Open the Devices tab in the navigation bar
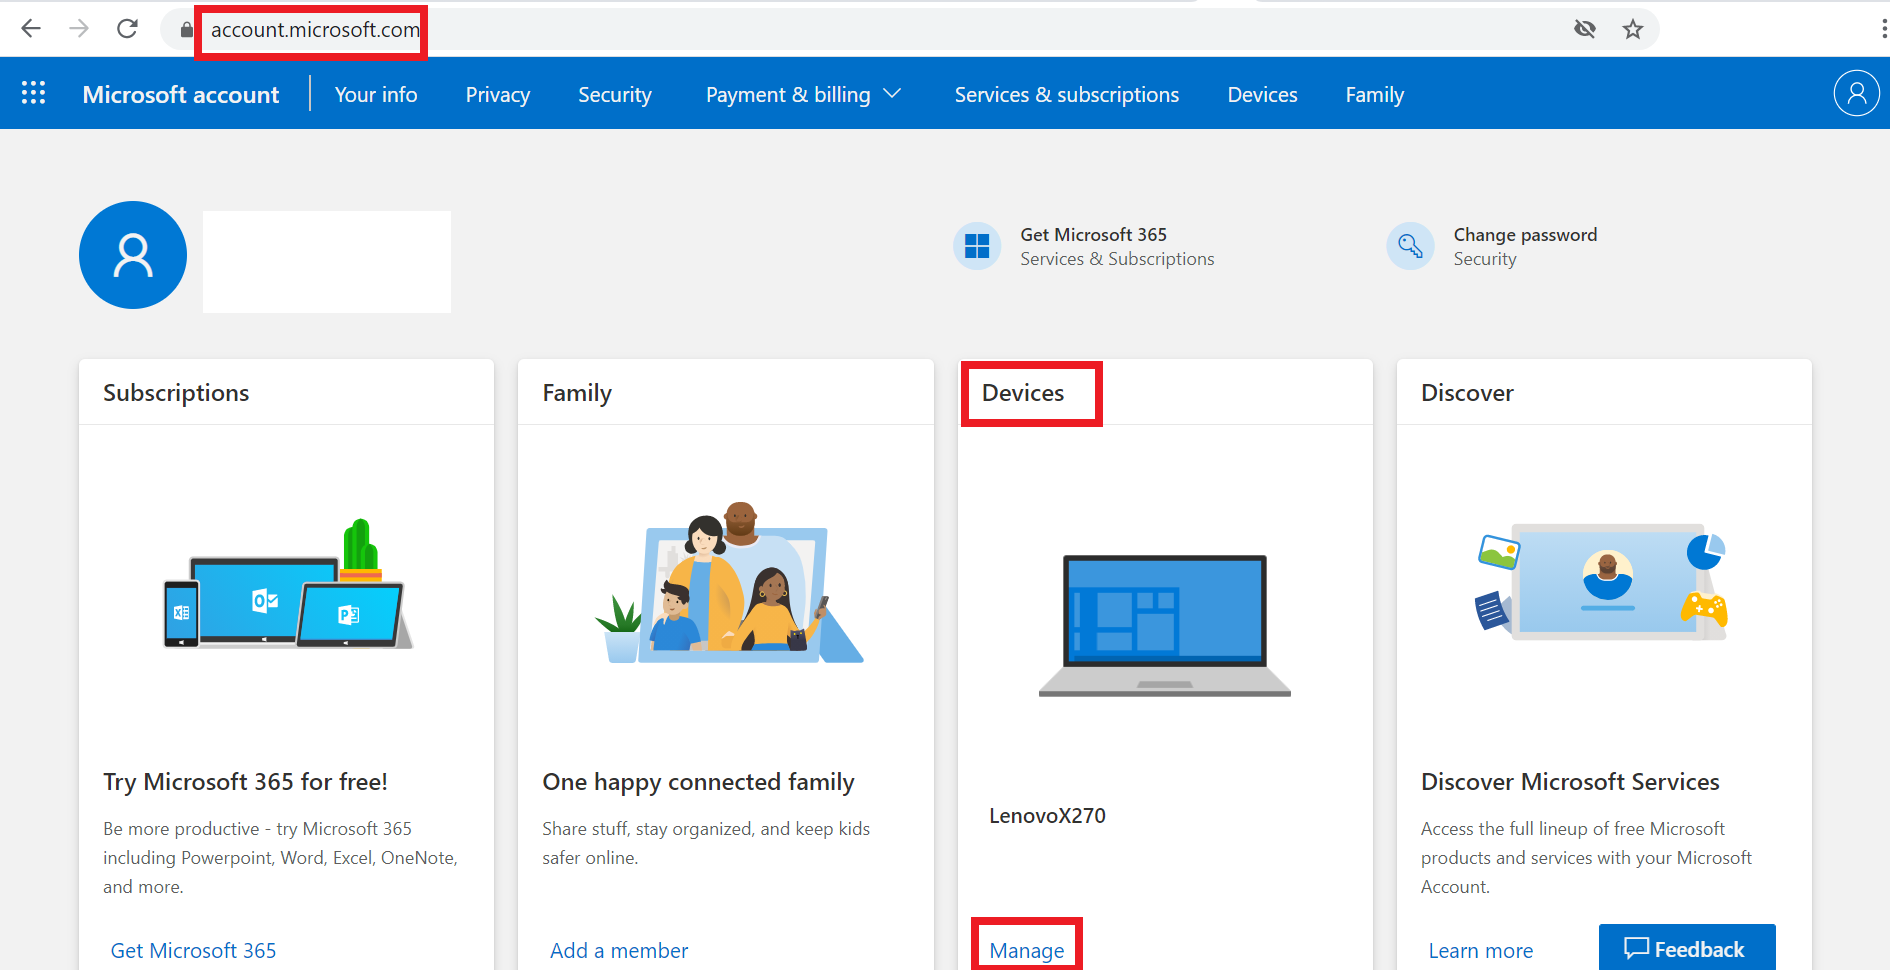Image resolution: width=1890 pixels, height=970 pixels. point(1262,95)
